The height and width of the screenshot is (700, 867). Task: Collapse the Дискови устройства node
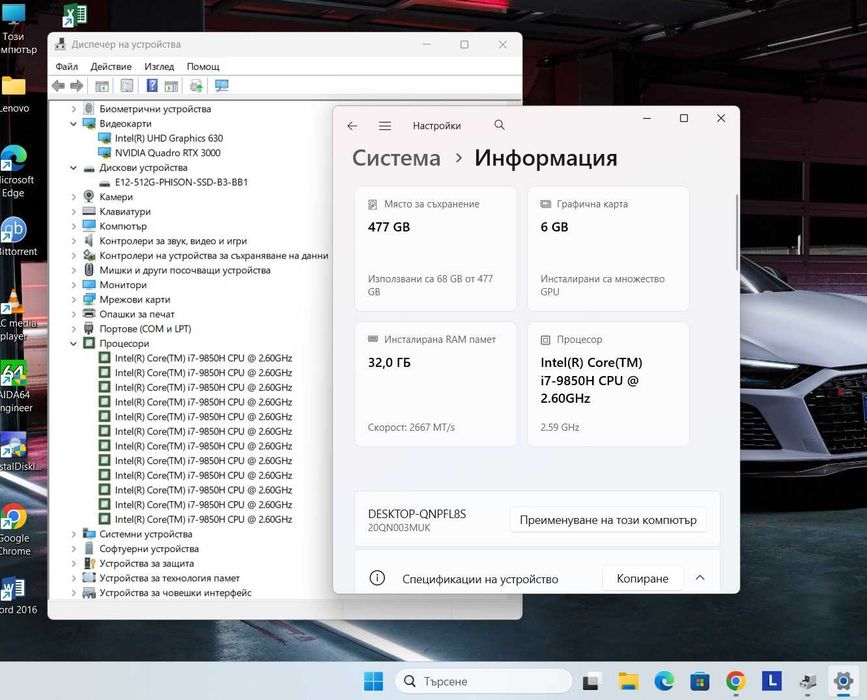(x=74, y=168)
